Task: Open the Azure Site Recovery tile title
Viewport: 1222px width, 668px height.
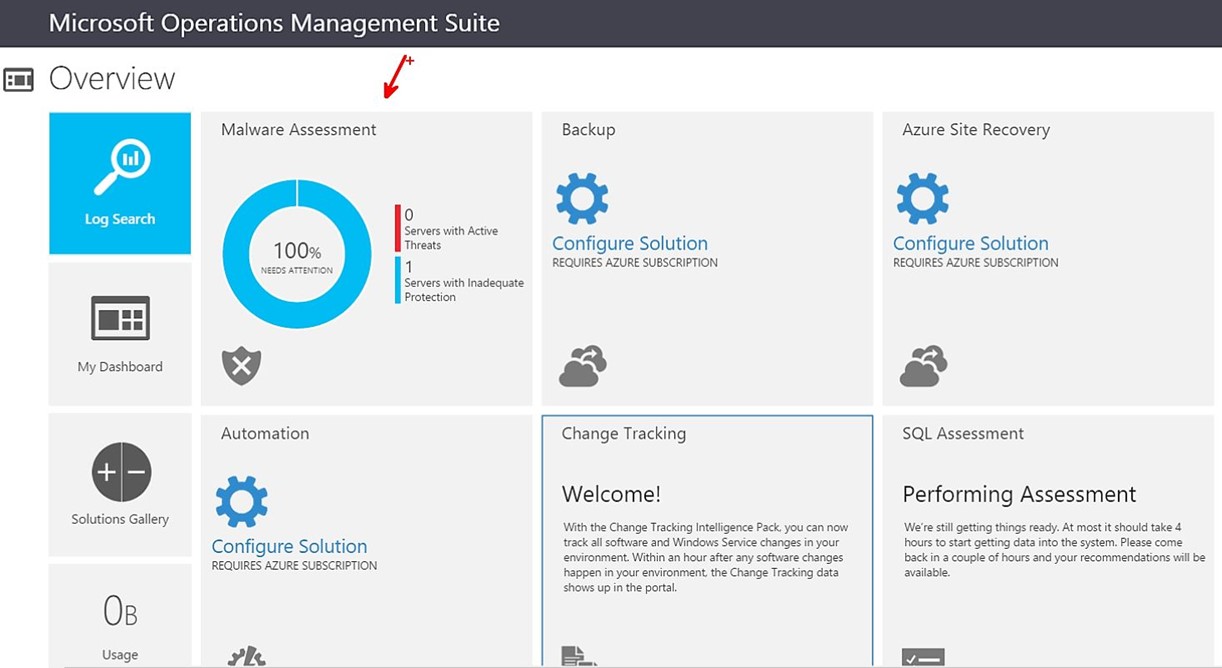Action: click(976, 130)
